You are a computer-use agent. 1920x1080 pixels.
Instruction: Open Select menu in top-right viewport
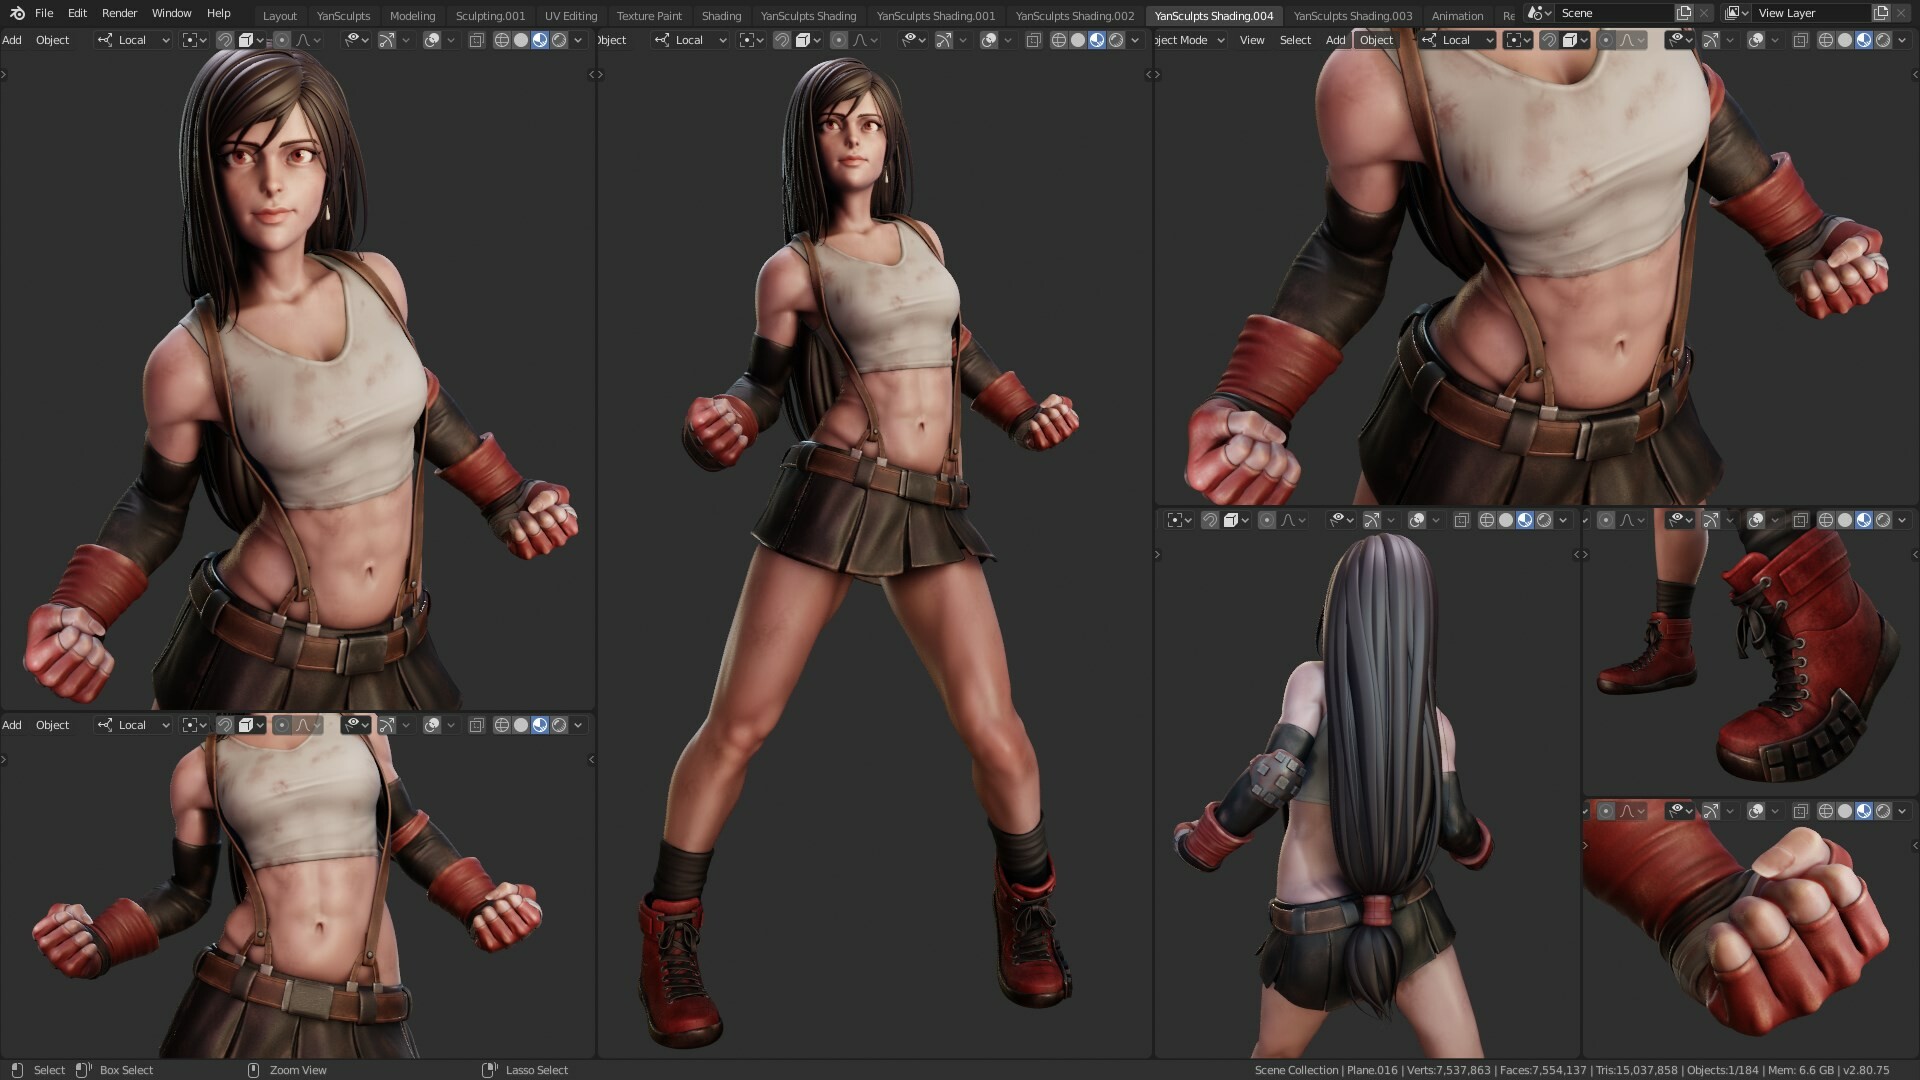1295,40
